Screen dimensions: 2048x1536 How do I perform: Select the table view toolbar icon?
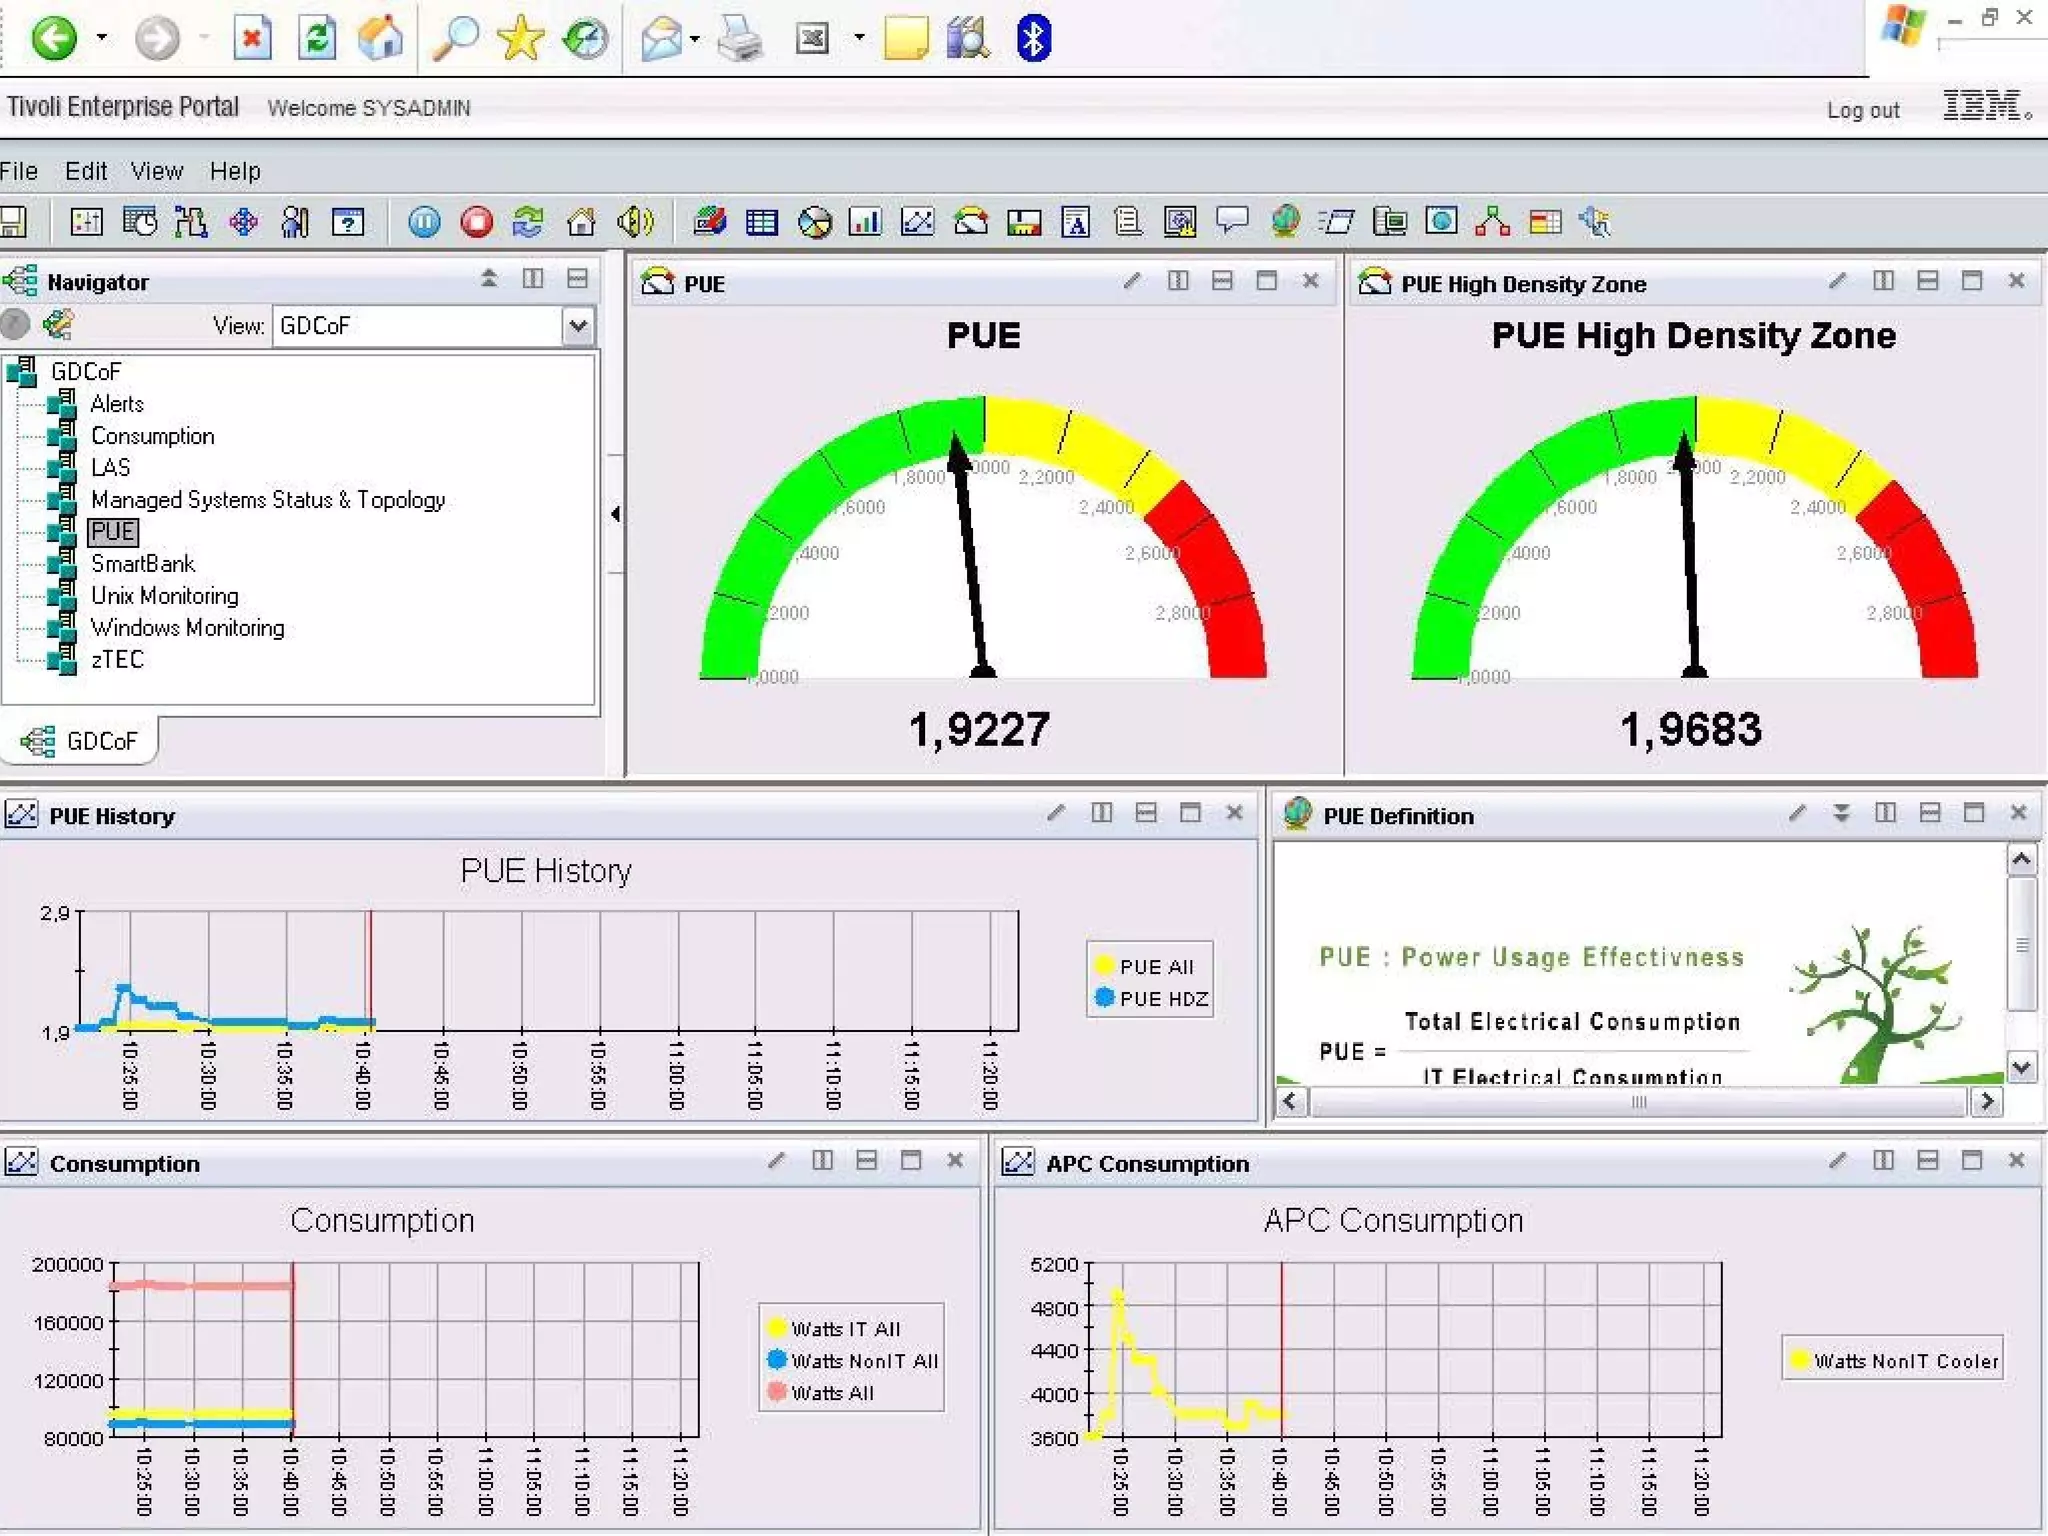pyautogui.click(x=762, y=222)
